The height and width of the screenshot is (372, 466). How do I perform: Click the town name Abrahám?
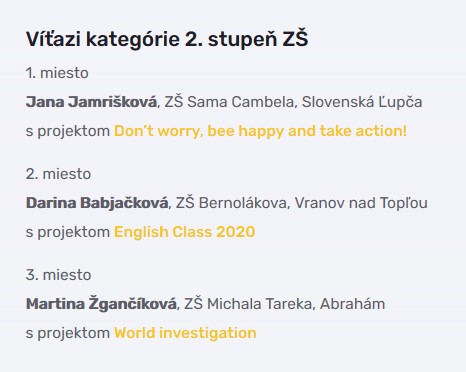(x=352, y=304)
